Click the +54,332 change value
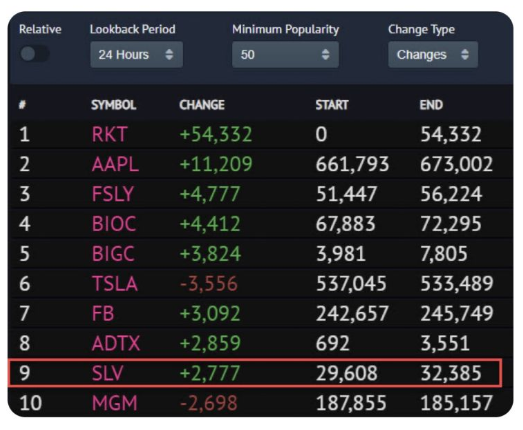This screenshot has width=523, height=430. point(216,134)
